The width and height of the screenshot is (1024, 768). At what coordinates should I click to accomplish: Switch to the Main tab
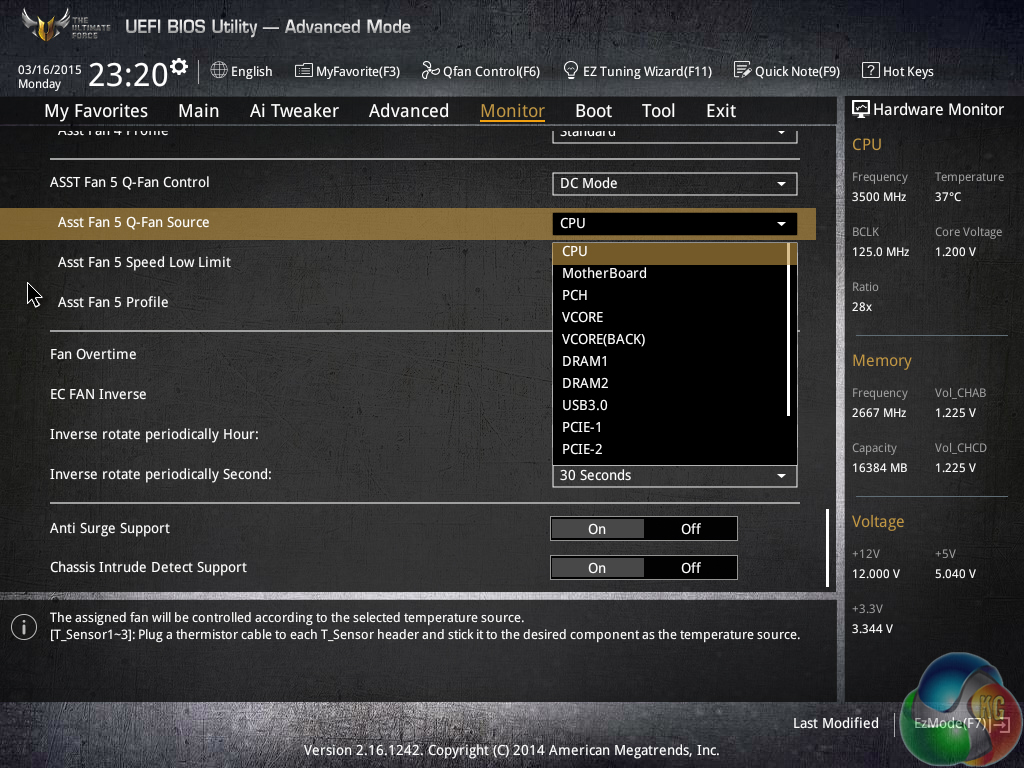[x=199, y=111]
